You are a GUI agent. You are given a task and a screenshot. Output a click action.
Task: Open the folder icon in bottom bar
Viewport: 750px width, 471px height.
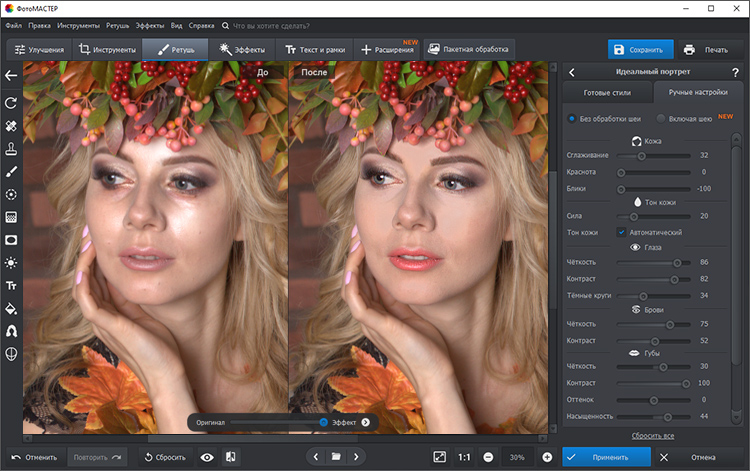point(337,457)
